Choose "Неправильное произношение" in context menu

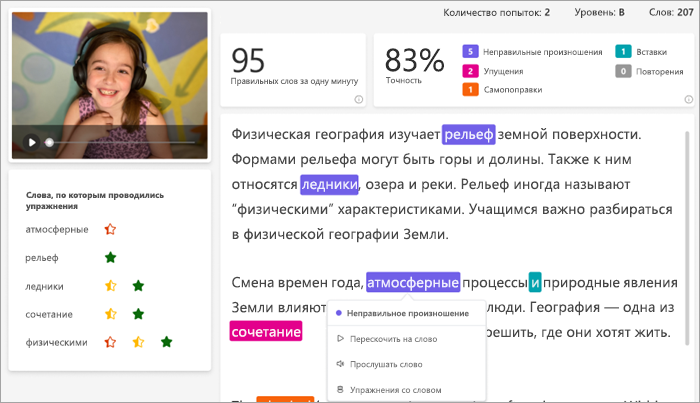407,314
